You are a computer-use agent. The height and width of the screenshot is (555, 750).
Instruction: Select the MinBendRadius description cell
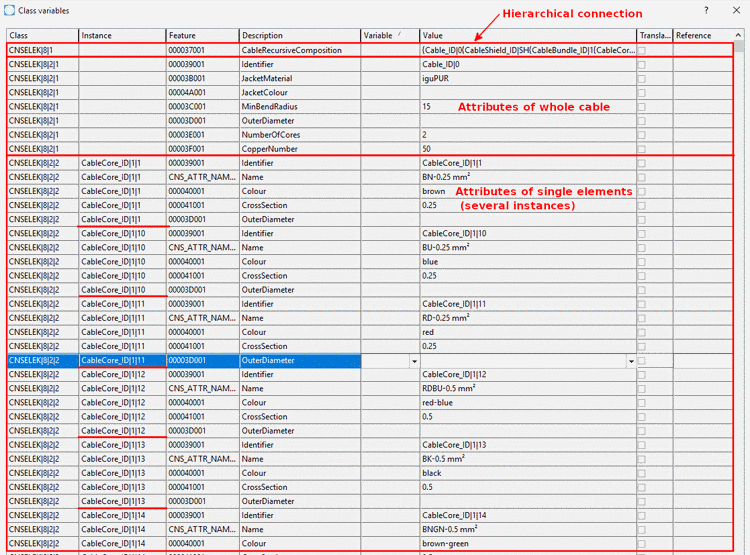point(299,107)
